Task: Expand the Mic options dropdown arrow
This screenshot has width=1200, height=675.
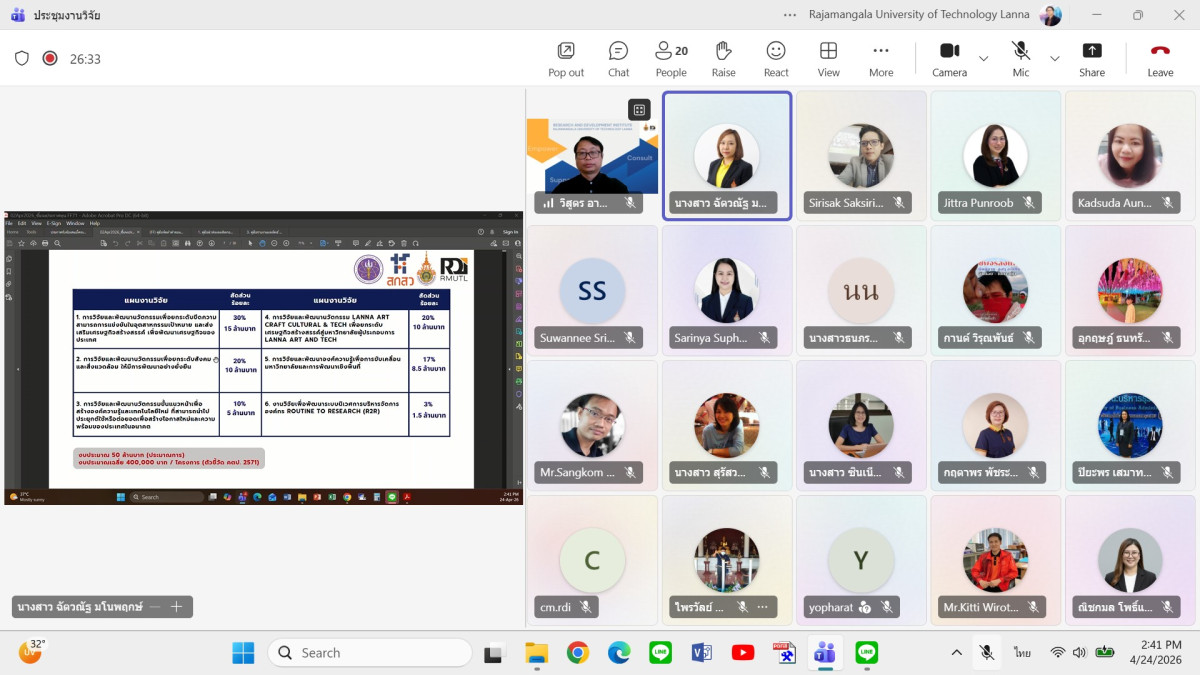Action: point(1055,58)
